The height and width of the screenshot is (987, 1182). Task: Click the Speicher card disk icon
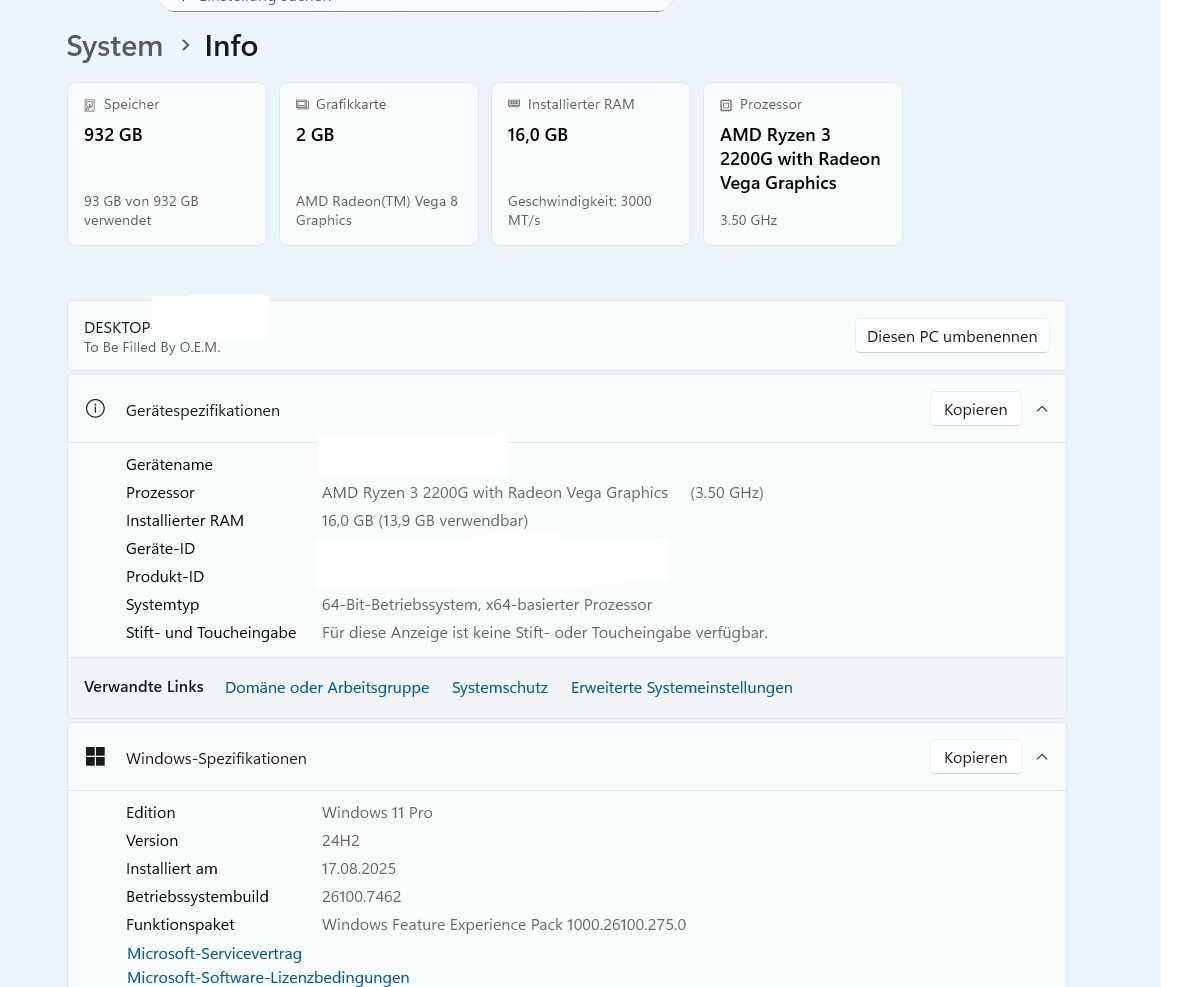[x=90, y=105]
